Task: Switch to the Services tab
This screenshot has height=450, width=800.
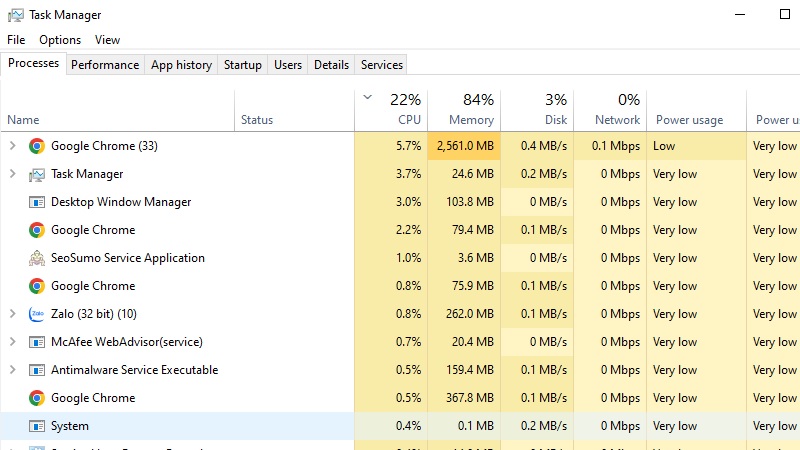Action: (x=382, y=65)
